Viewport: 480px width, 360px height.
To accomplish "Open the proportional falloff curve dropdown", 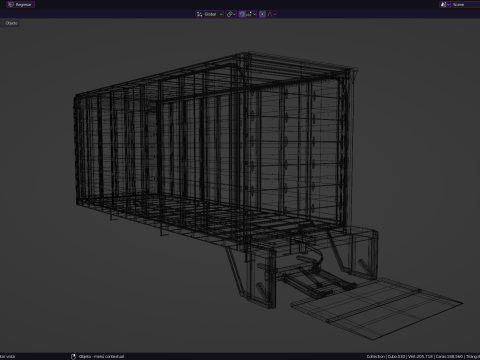I will click(x=272, y=14).
